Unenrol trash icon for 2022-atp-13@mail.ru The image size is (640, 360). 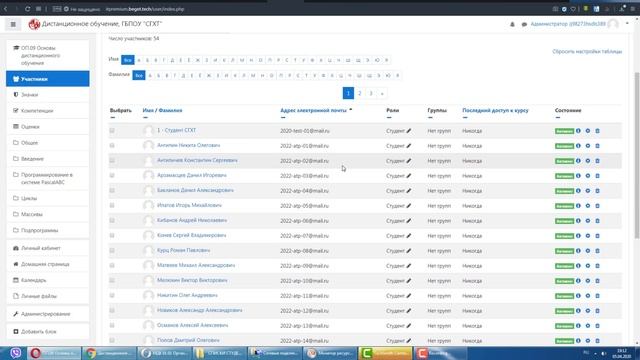point(598,326)
